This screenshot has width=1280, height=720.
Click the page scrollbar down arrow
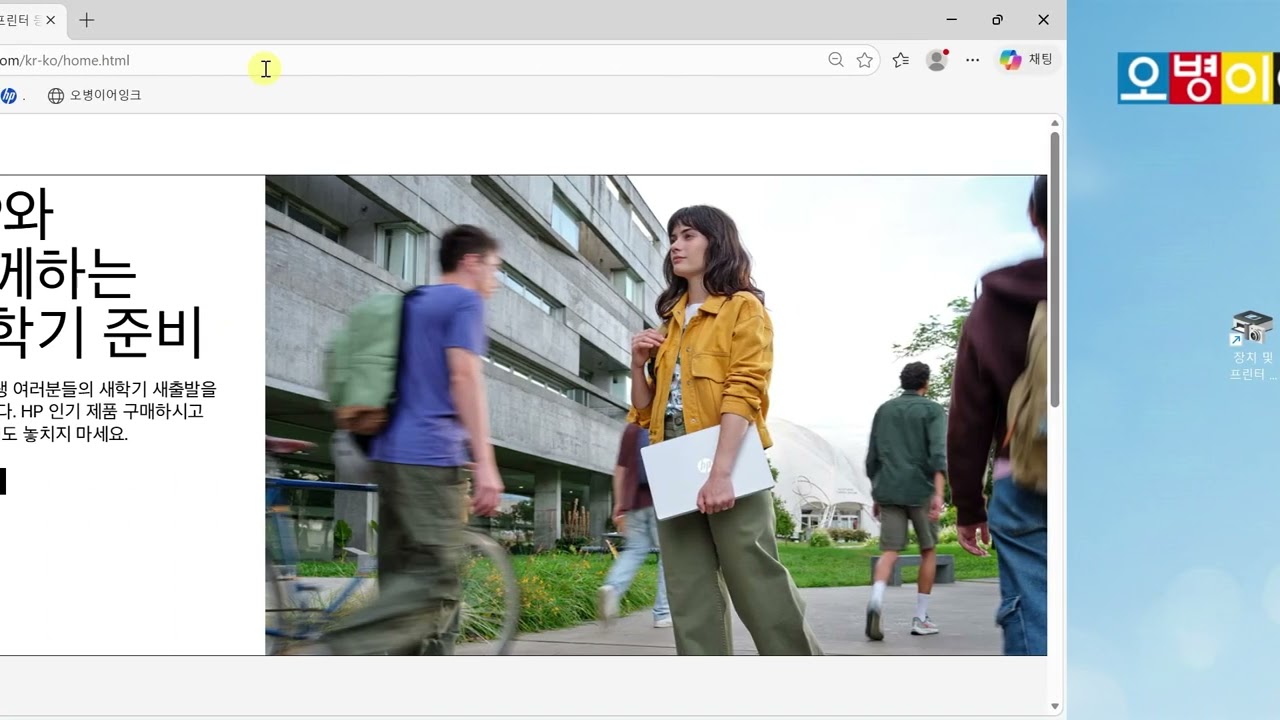click(1054, 707)
